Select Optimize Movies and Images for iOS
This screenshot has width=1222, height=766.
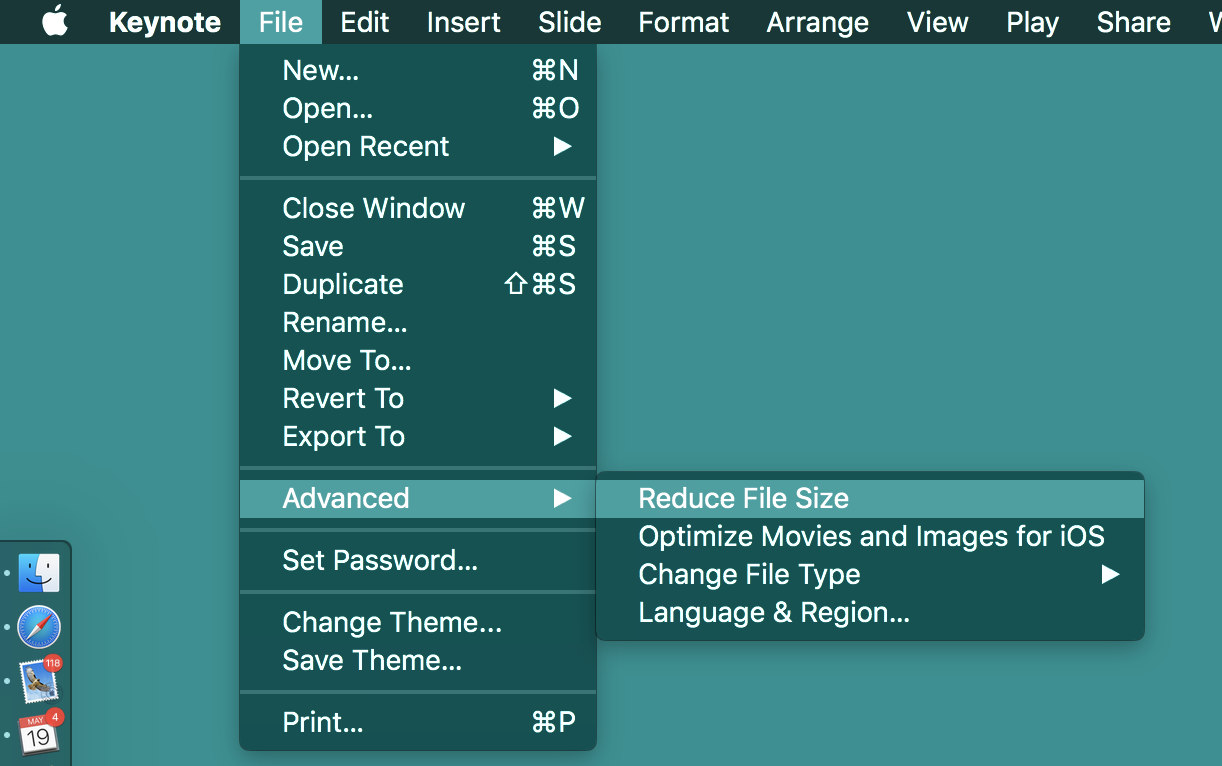(870, 536)
